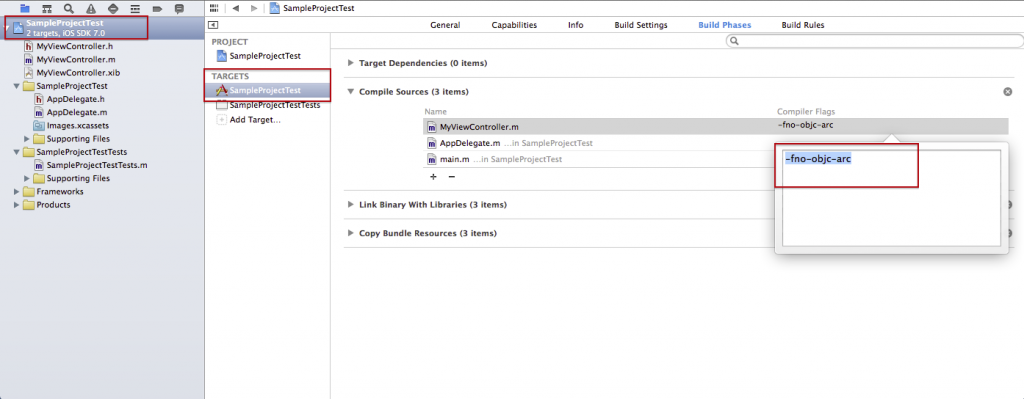The width and height of the screenshot is (1024, 399).
Task: Hide the project and targets list
Action: click(213, 25)
